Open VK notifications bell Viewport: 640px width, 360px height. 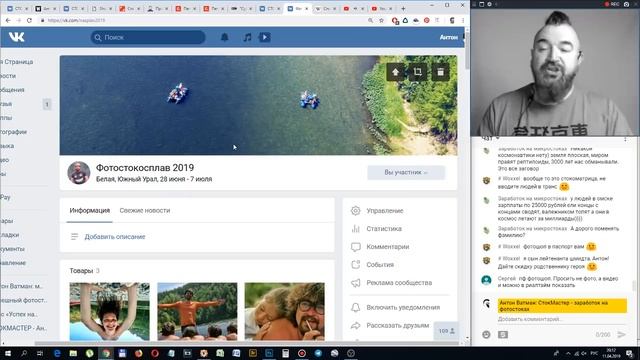pos(224,37)
